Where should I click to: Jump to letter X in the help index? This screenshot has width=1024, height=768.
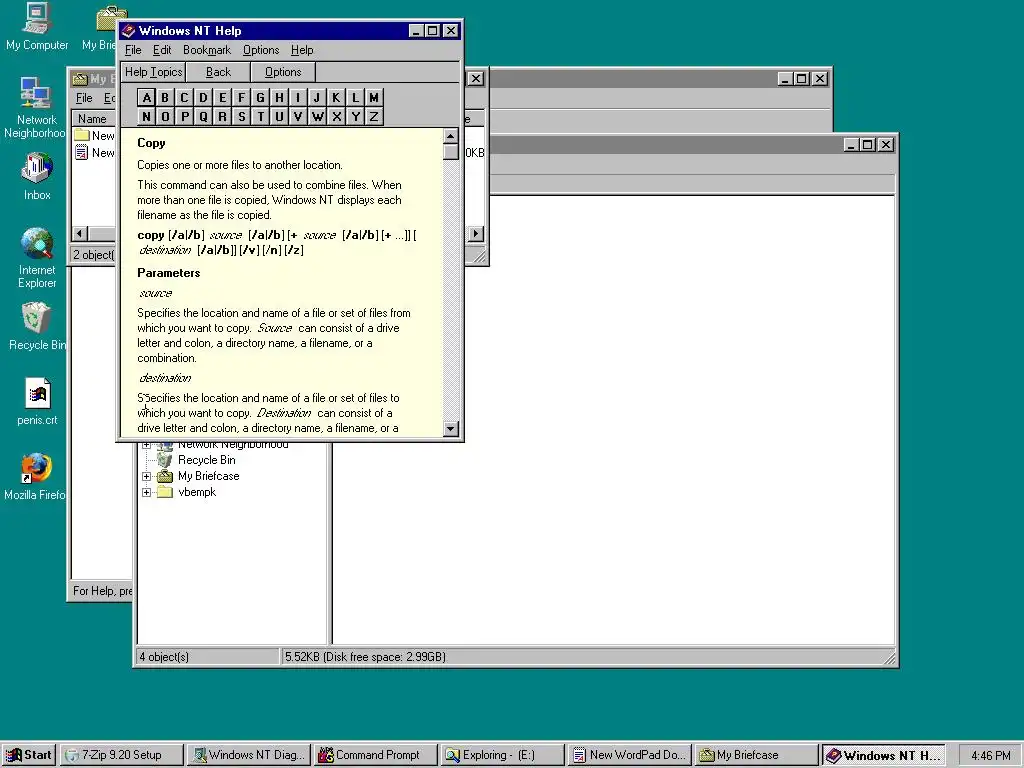pyautogui.click(x=336, y=116)
